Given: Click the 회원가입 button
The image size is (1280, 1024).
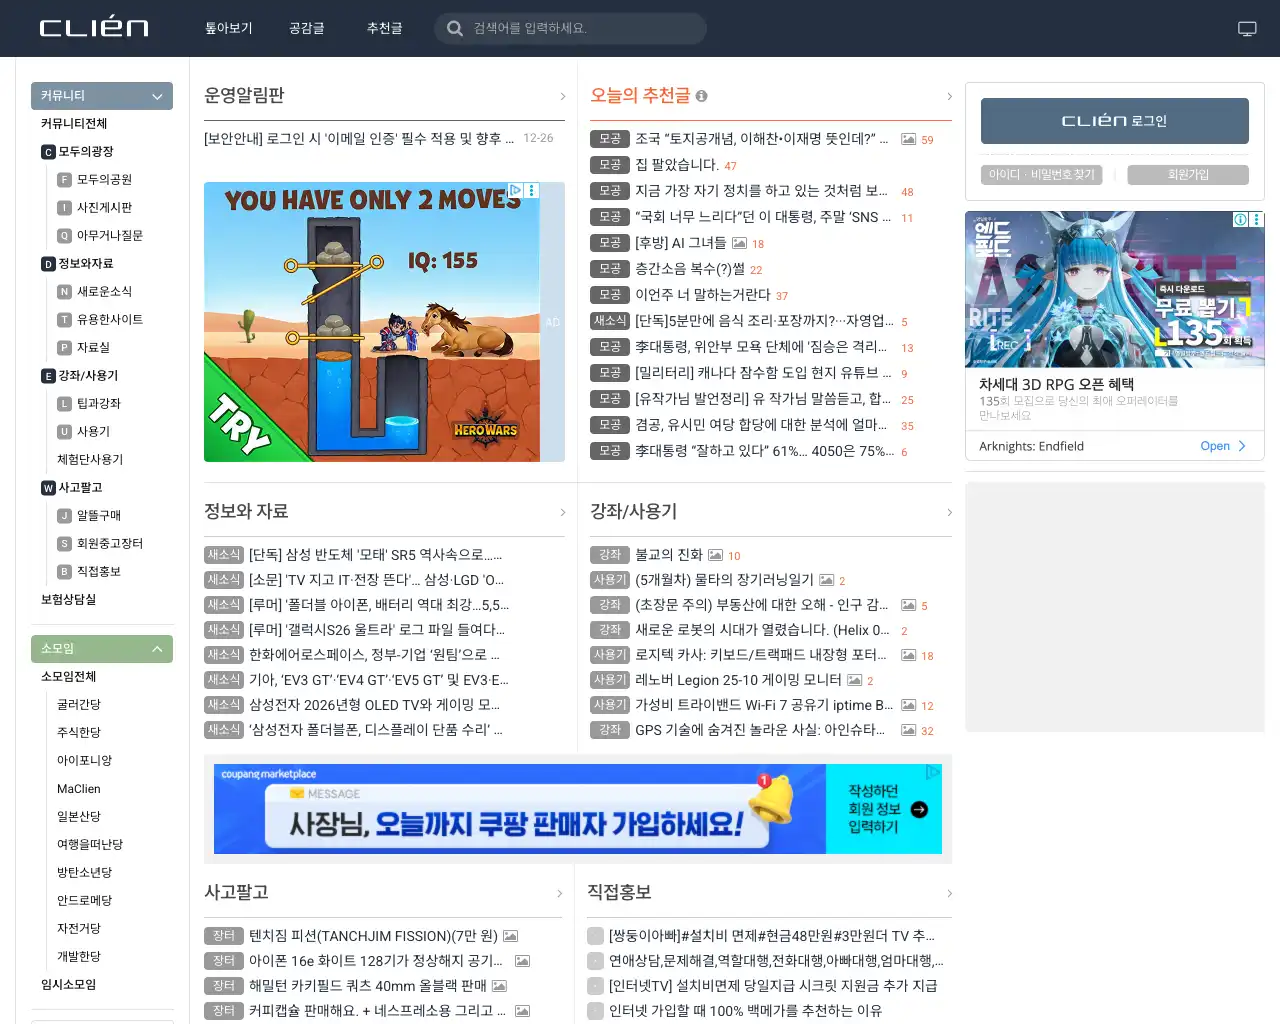Looking at the screenshot, I should pos(1188,174).
